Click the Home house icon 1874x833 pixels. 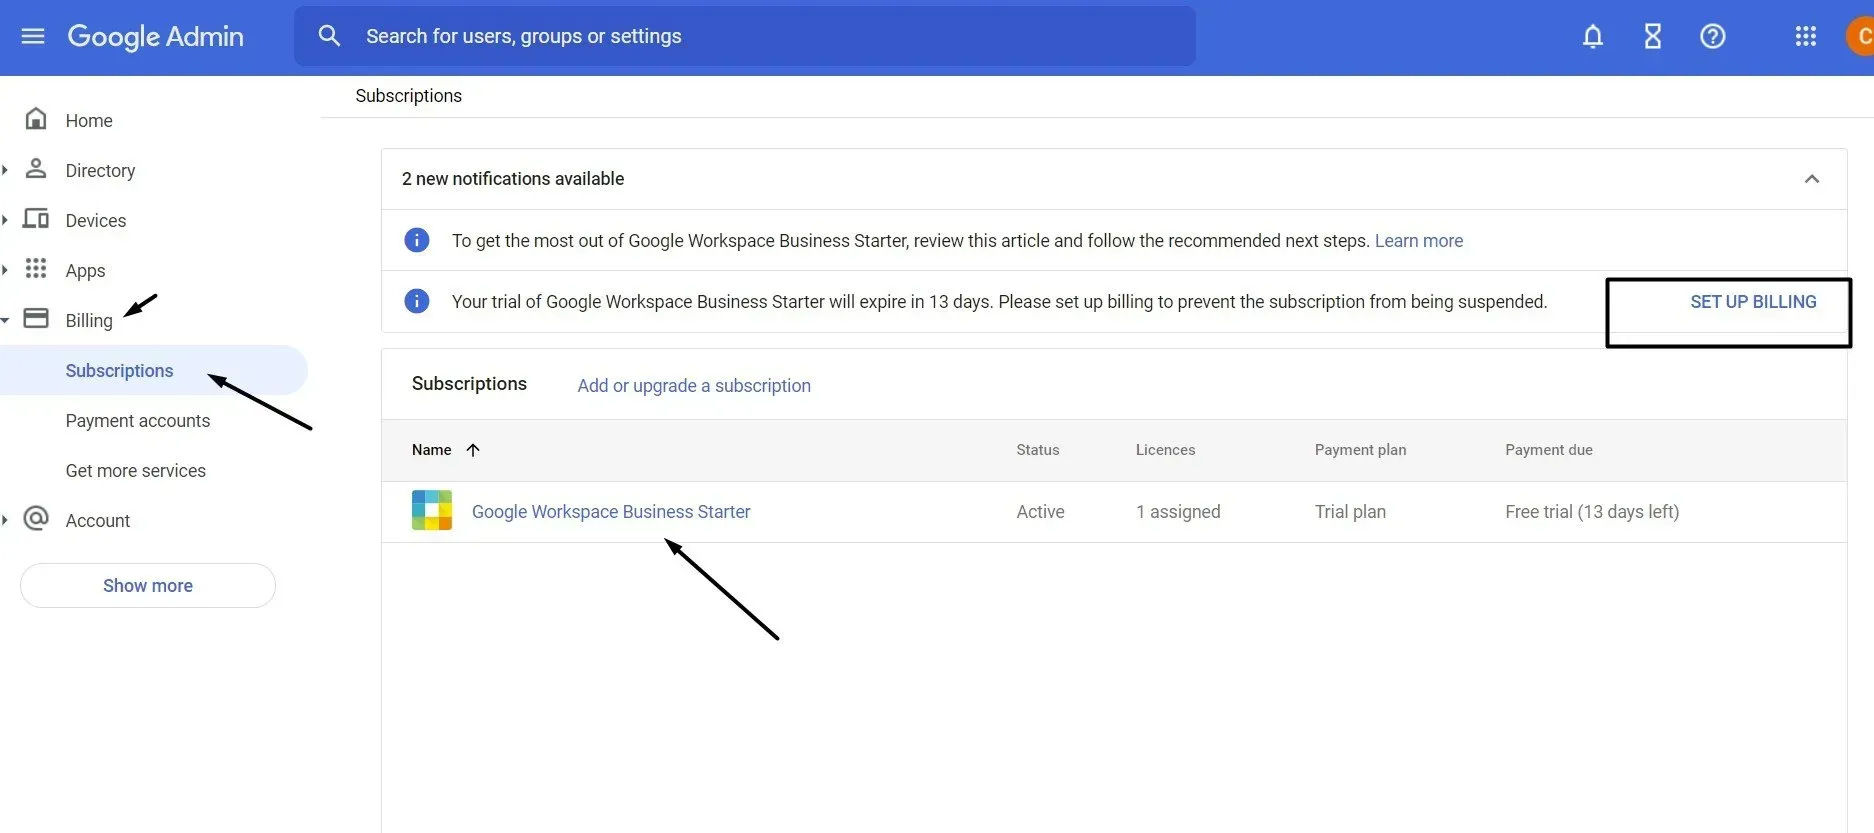click(36, 119)
